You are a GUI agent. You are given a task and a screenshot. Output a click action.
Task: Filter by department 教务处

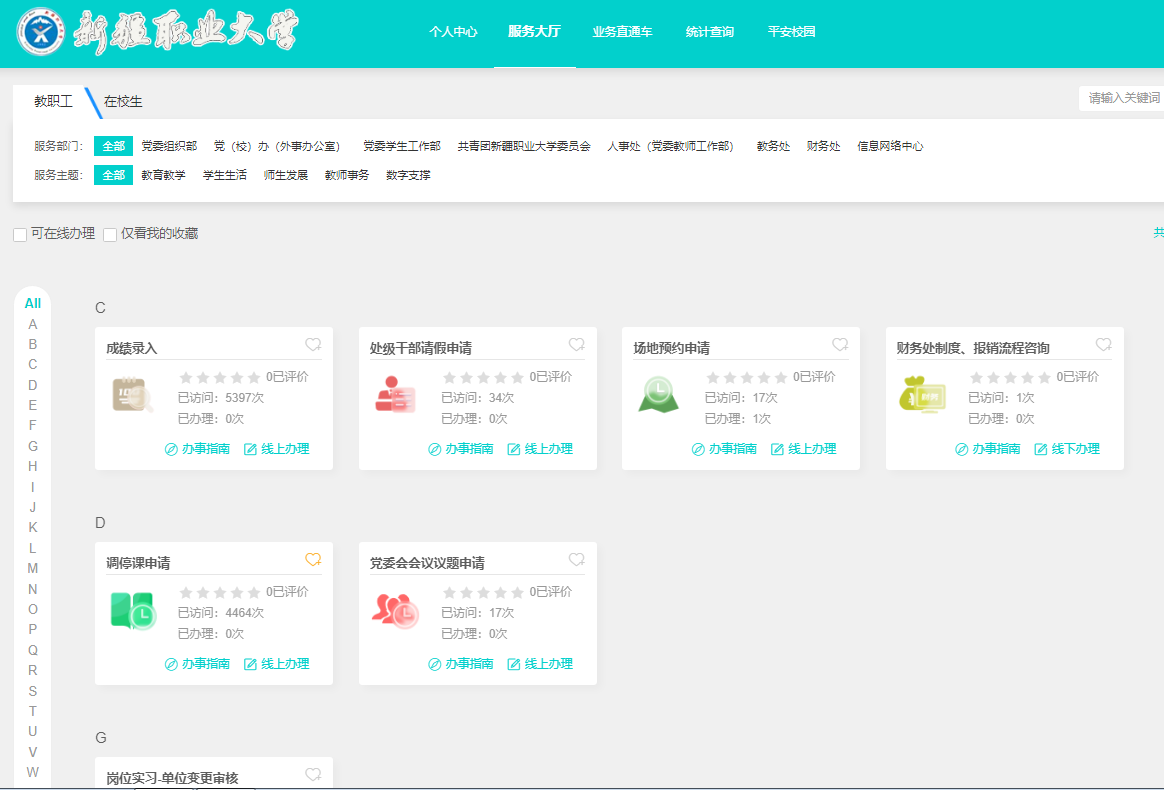coord(774,146)
